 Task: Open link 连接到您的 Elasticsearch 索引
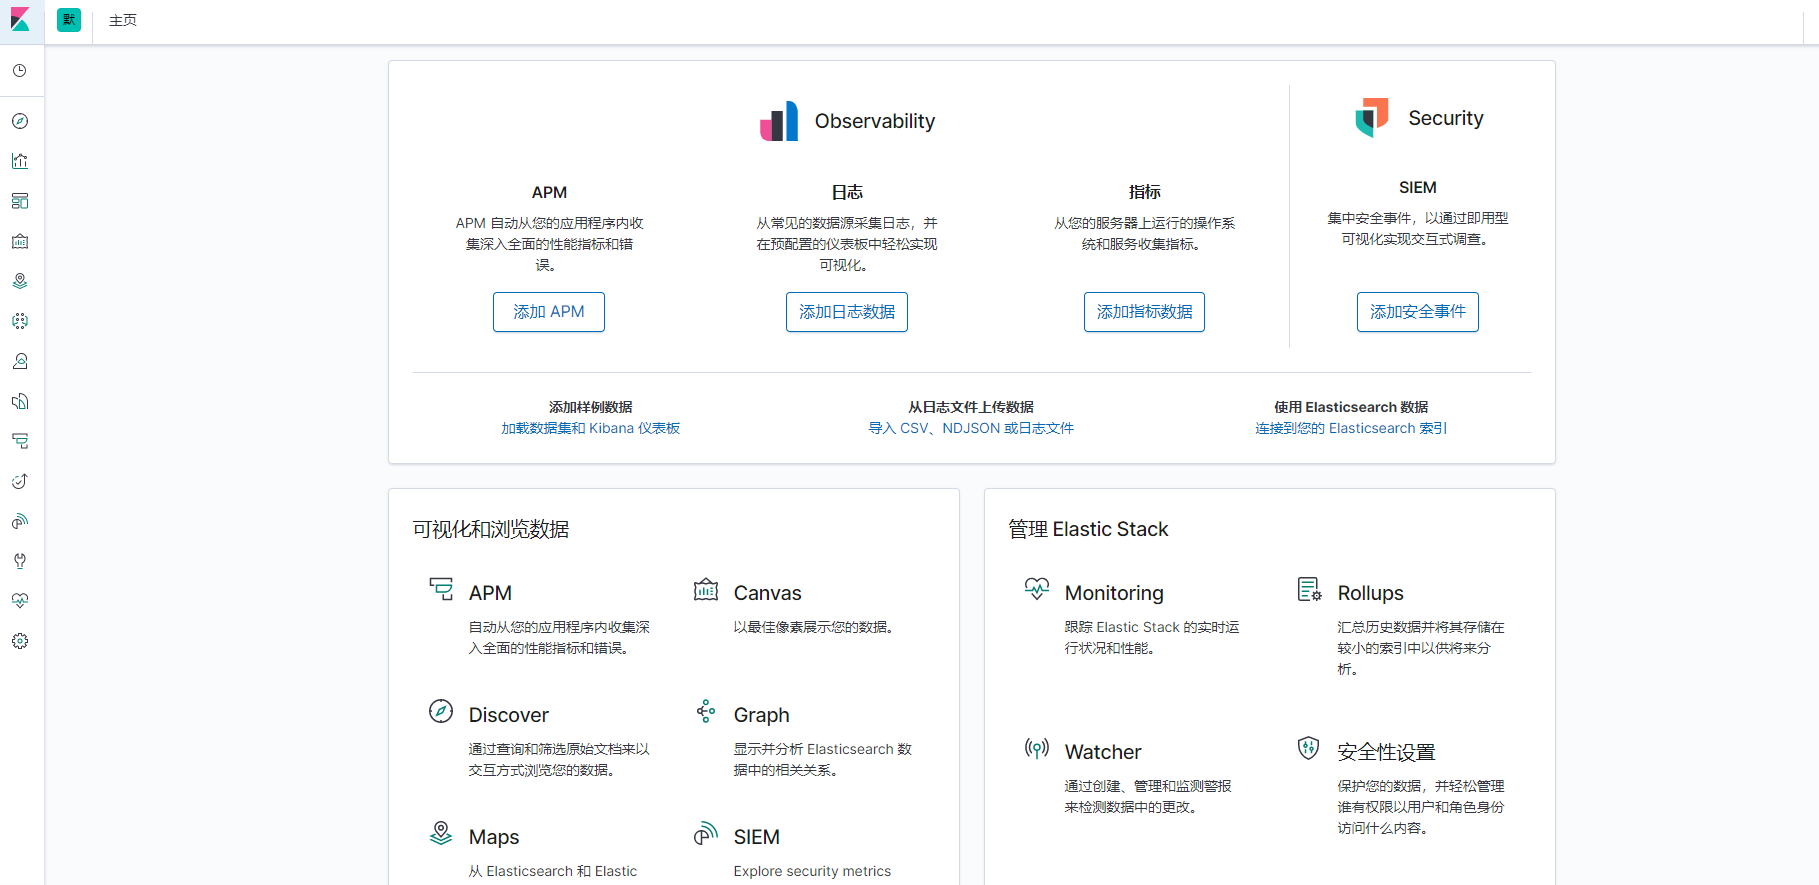1351,428
